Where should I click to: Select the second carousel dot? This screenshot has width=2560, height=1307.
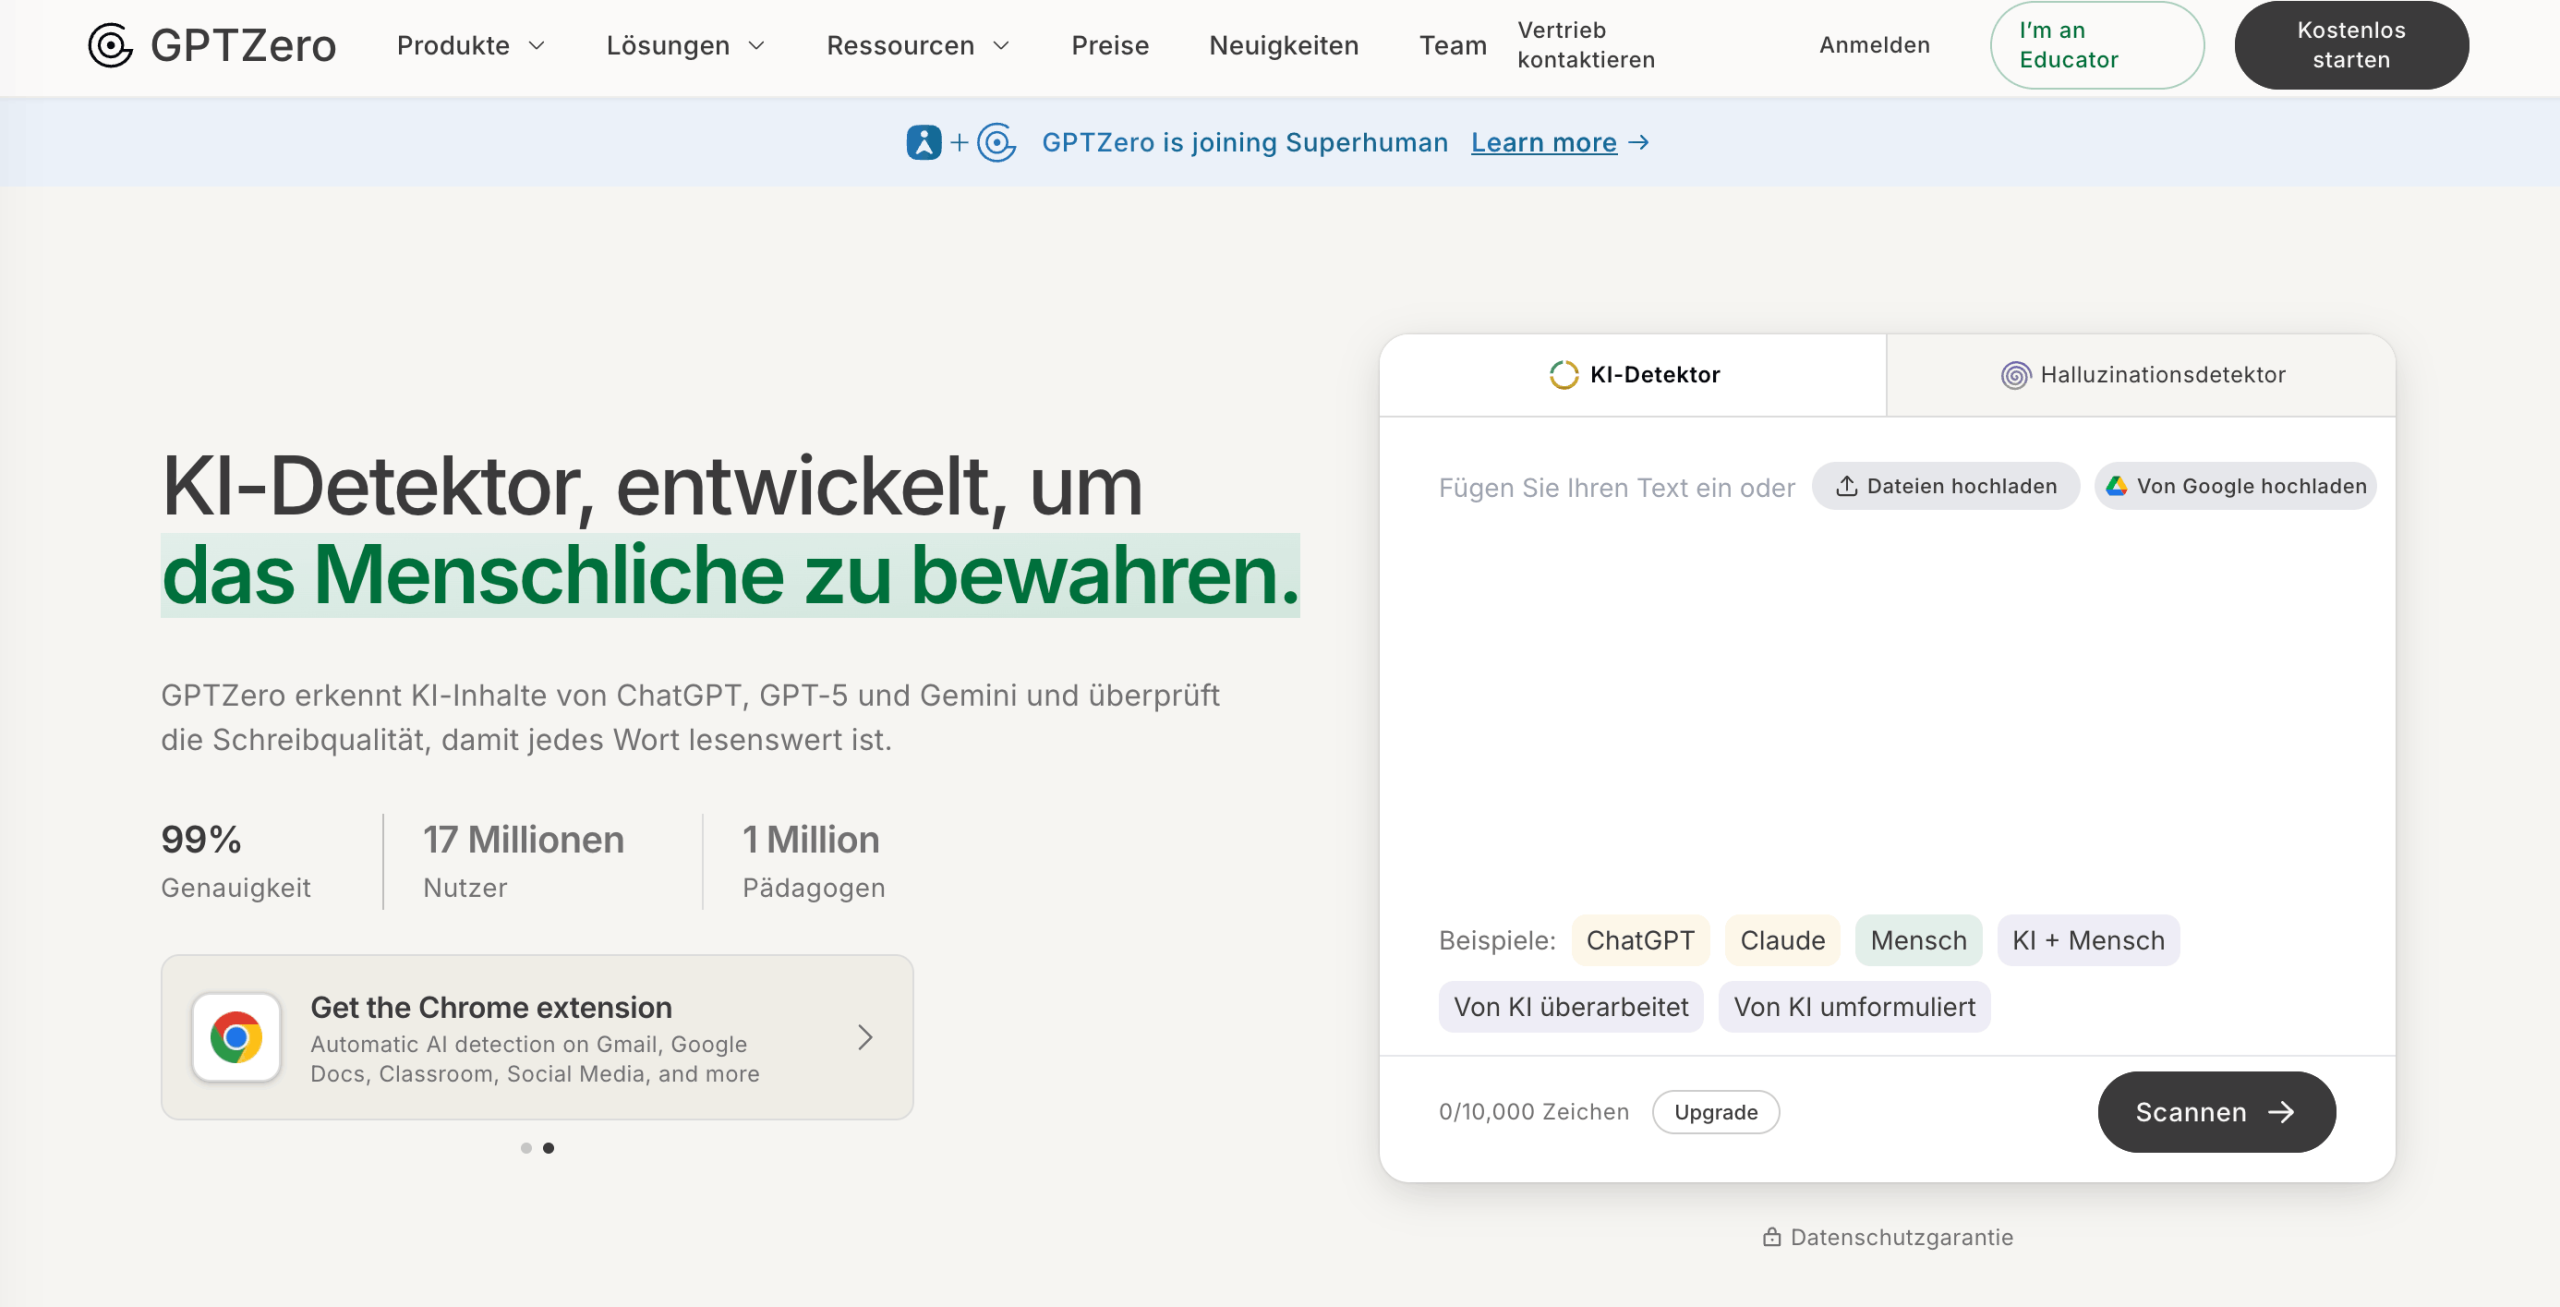pyautogui.click(x=548, y=1148)
